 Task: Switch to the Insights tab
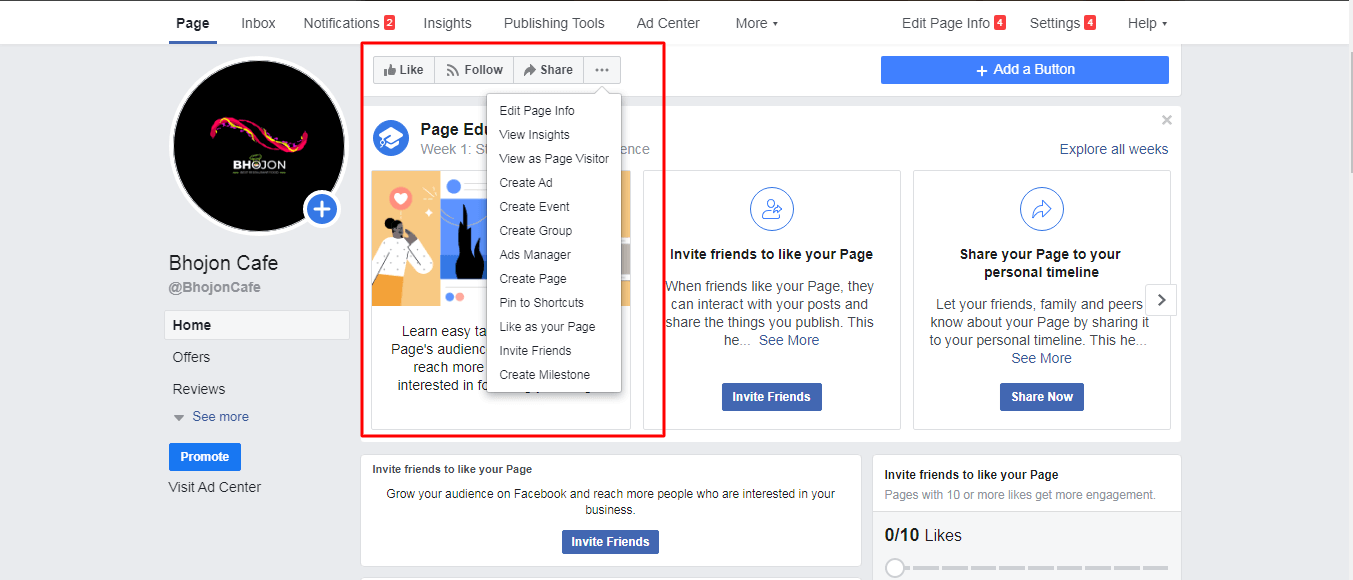(447, 22)
